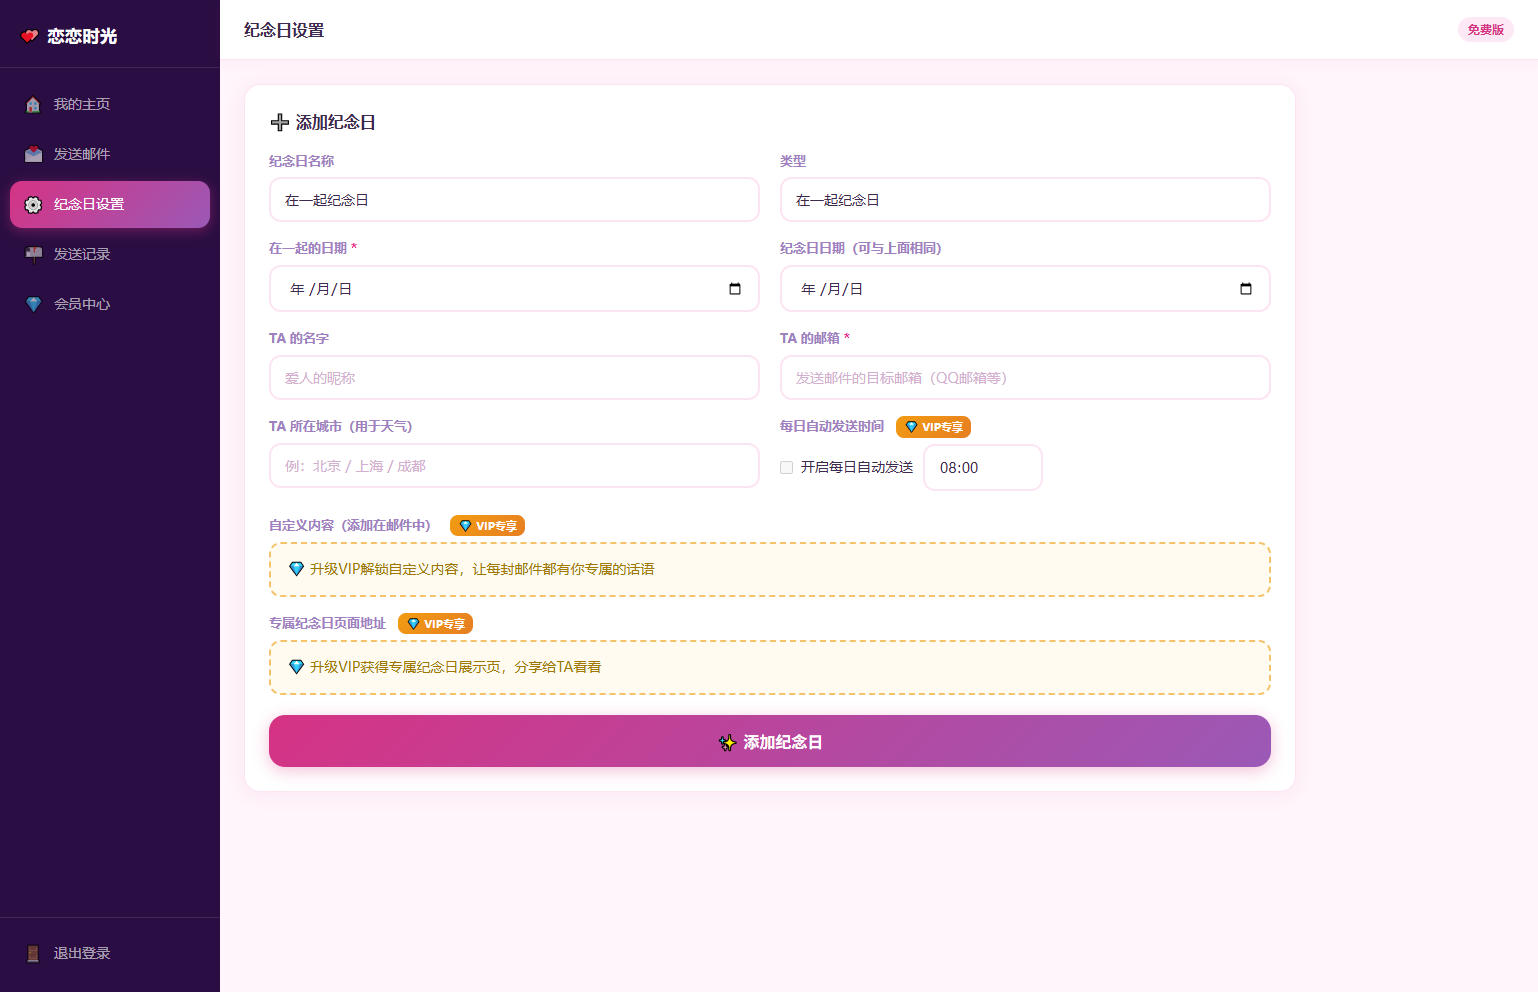1538x992 pixels.
Task: Click the 自定义内容（添加在邮件中）label
Action: [x=350, y=525]
